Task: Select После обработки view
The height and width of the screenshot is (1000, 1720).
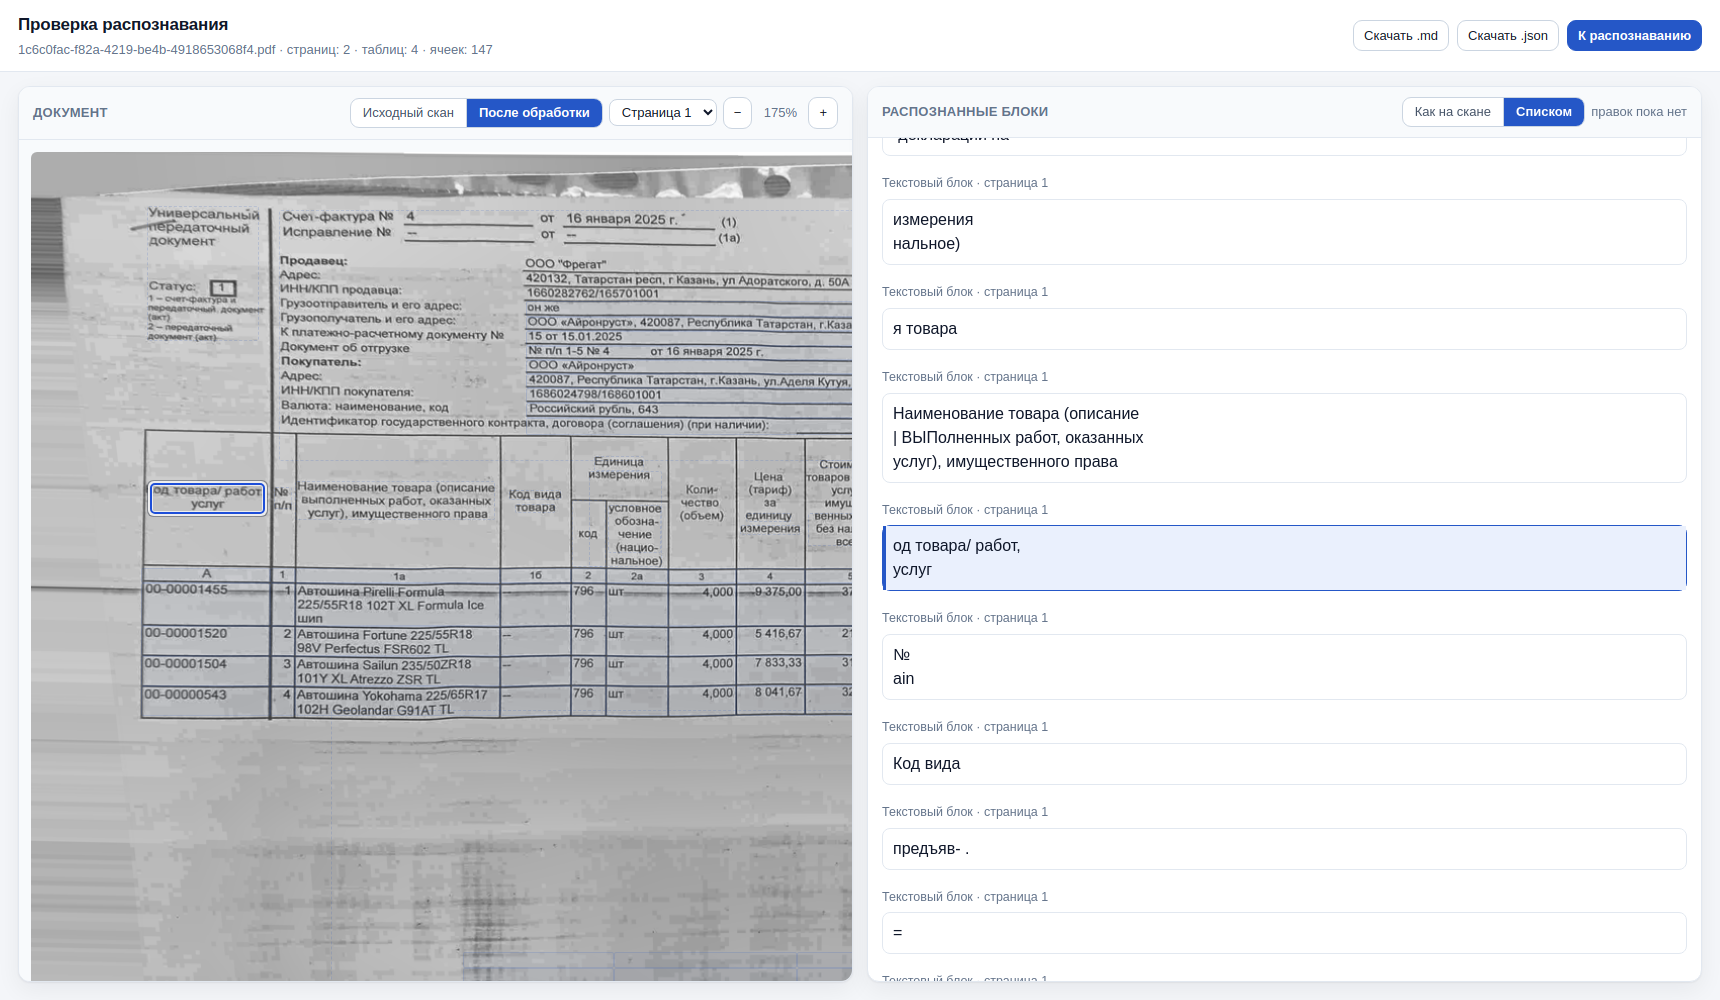Action: [534, 112]
